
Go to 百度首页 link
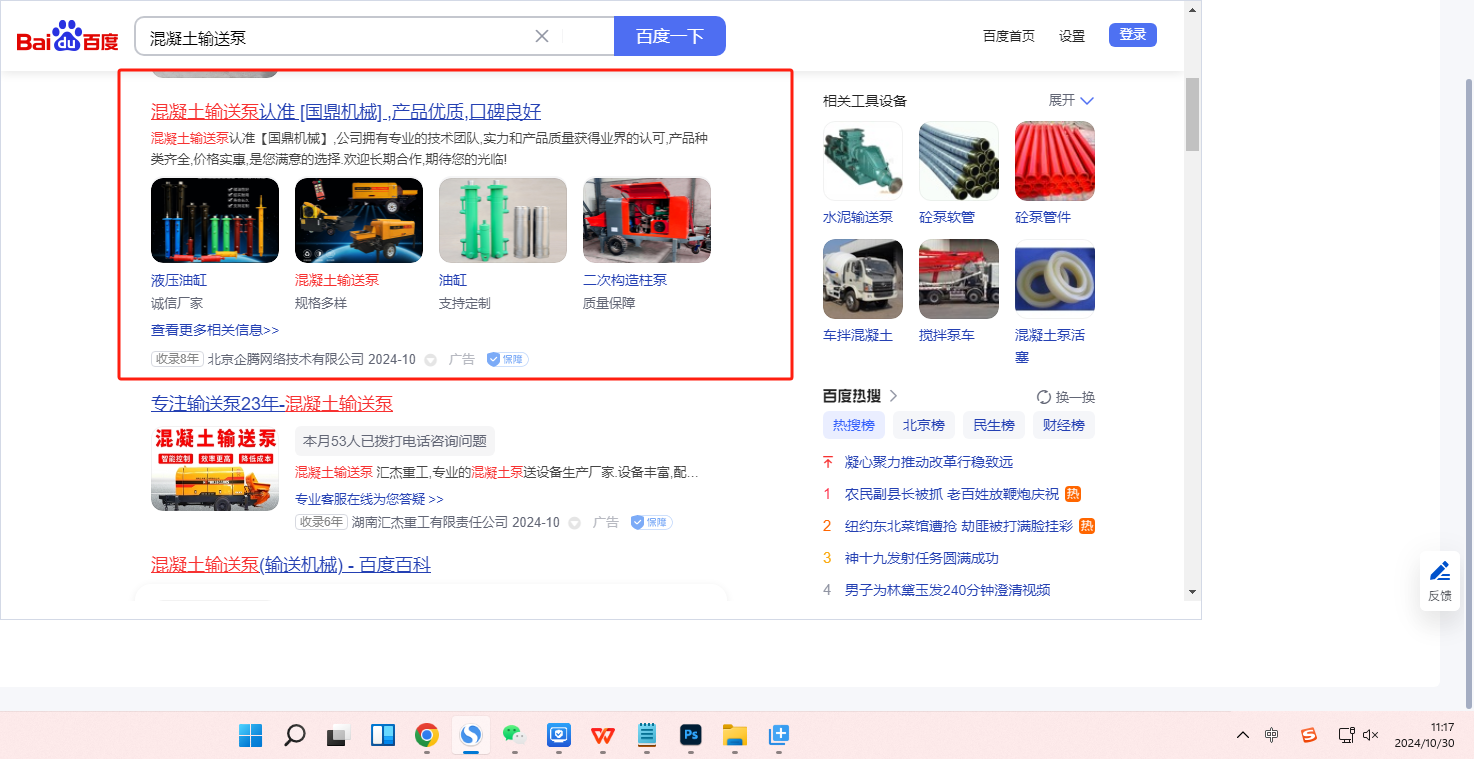click(x=1009, y=36)
